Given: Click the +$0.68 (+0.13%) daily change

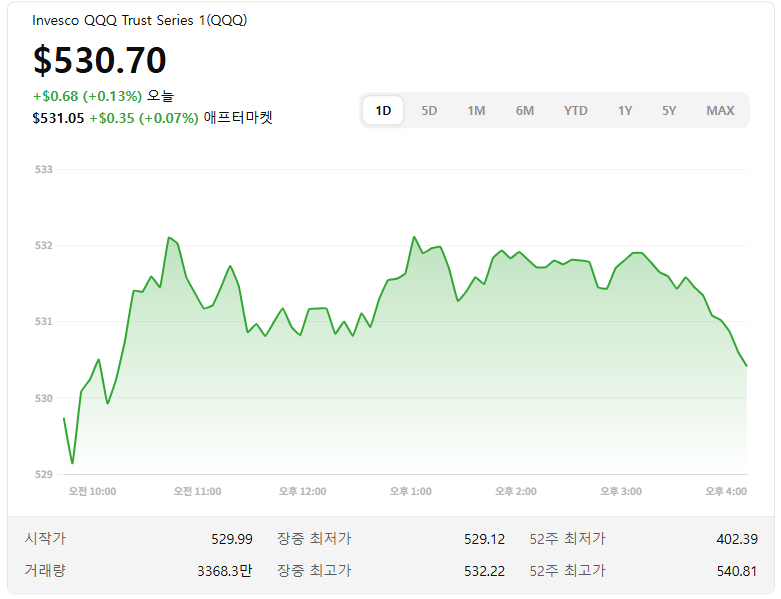Looking at the screenshot, I should click(87, 96).
